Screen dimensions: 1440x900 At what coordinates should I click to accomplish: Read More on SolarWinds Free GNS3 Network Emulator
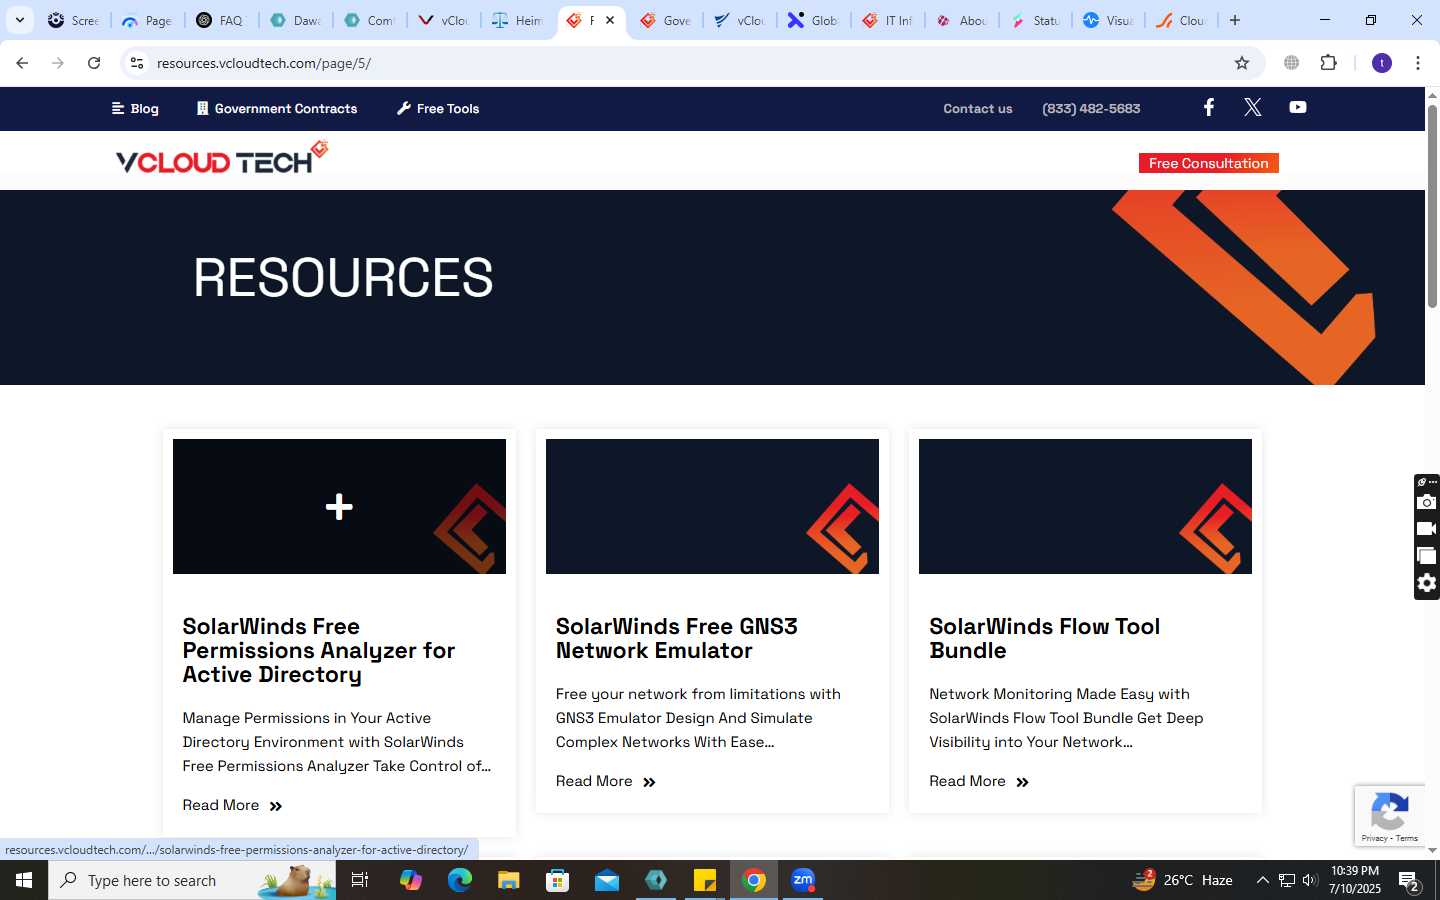coord(605,781)
